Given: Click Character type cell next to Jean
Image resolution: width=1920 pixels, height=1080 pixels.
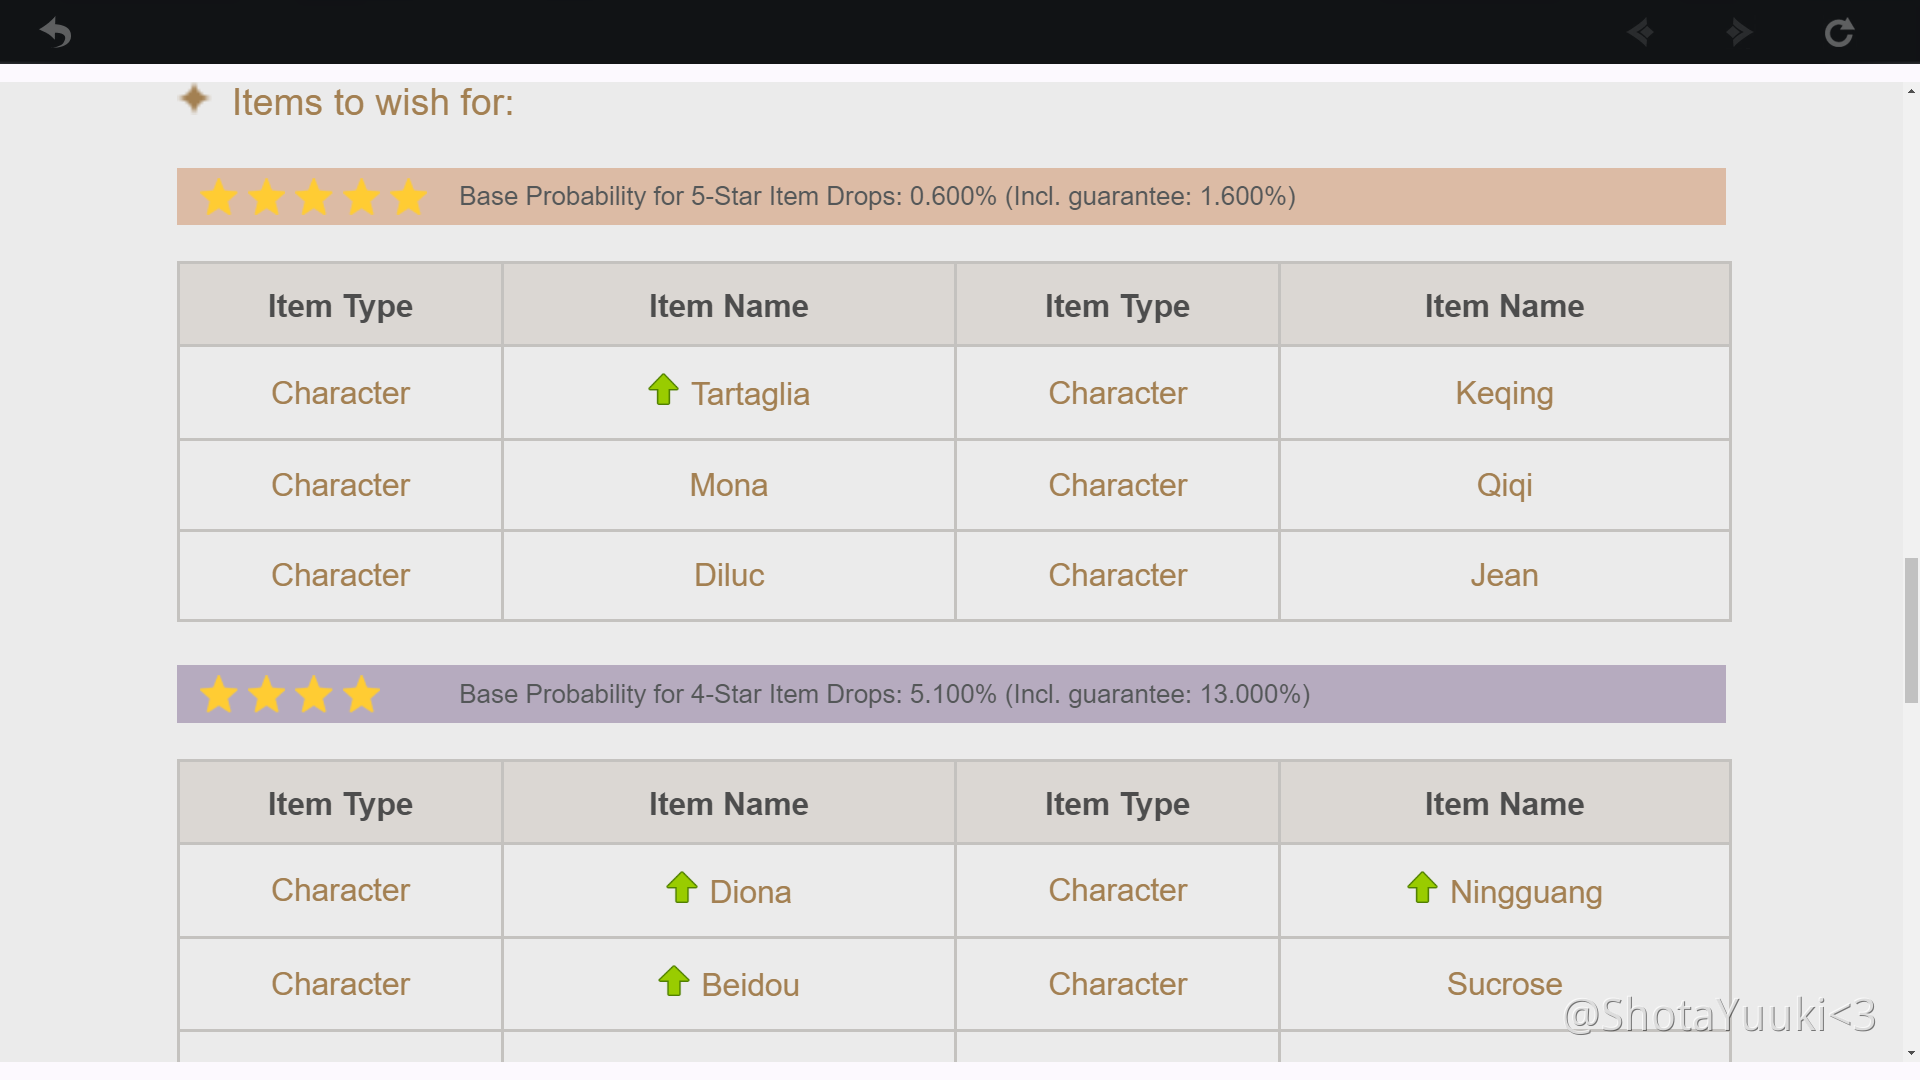Looking at the screenshot, I should (x=1117, y=575).
